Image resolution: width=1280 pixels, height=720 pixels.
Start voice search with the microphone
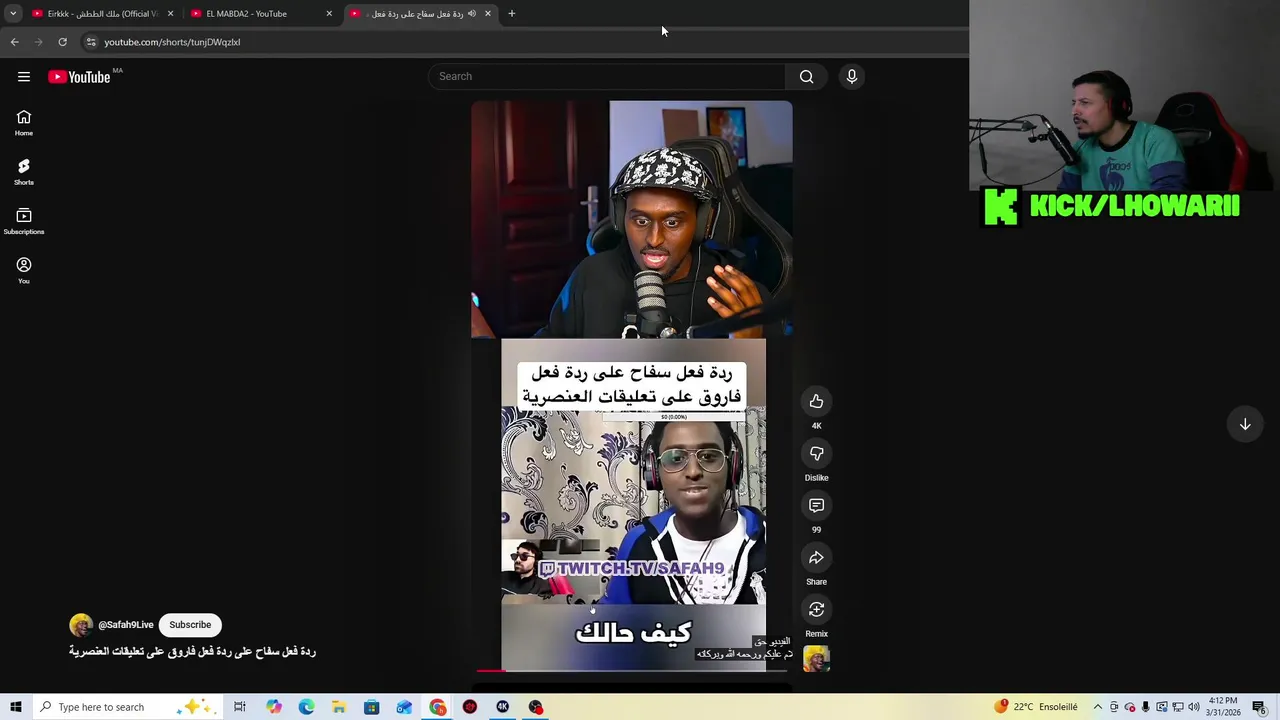point(852,76)
